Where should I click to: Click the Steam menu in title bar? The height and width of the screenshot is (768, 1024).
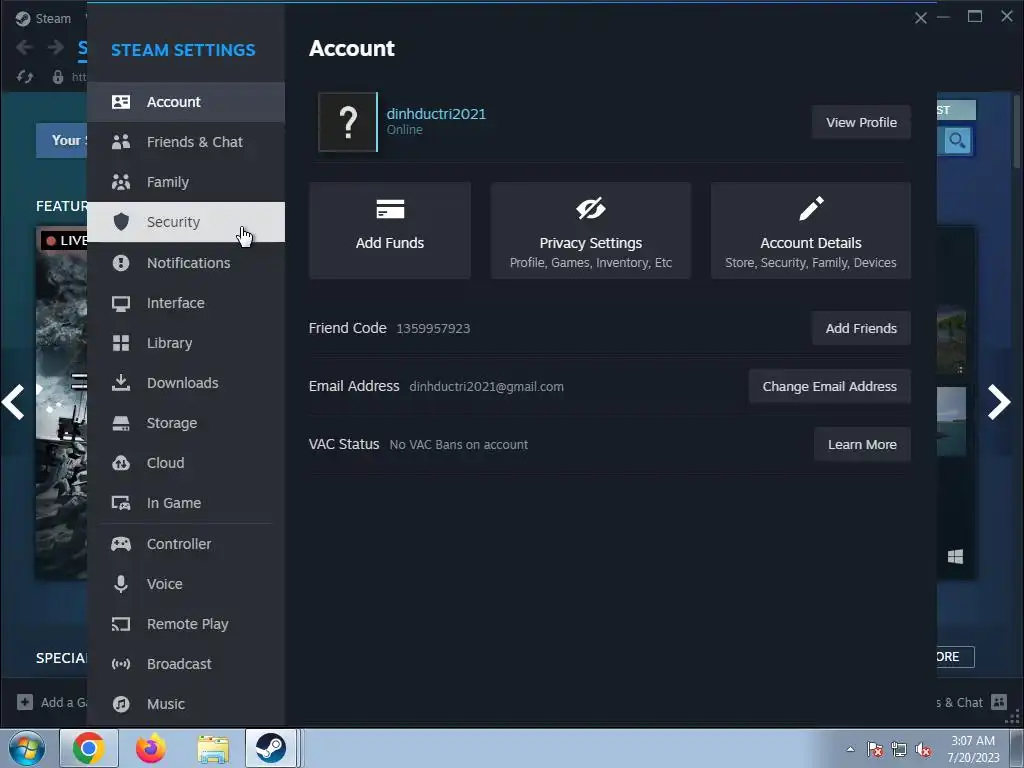44,18
